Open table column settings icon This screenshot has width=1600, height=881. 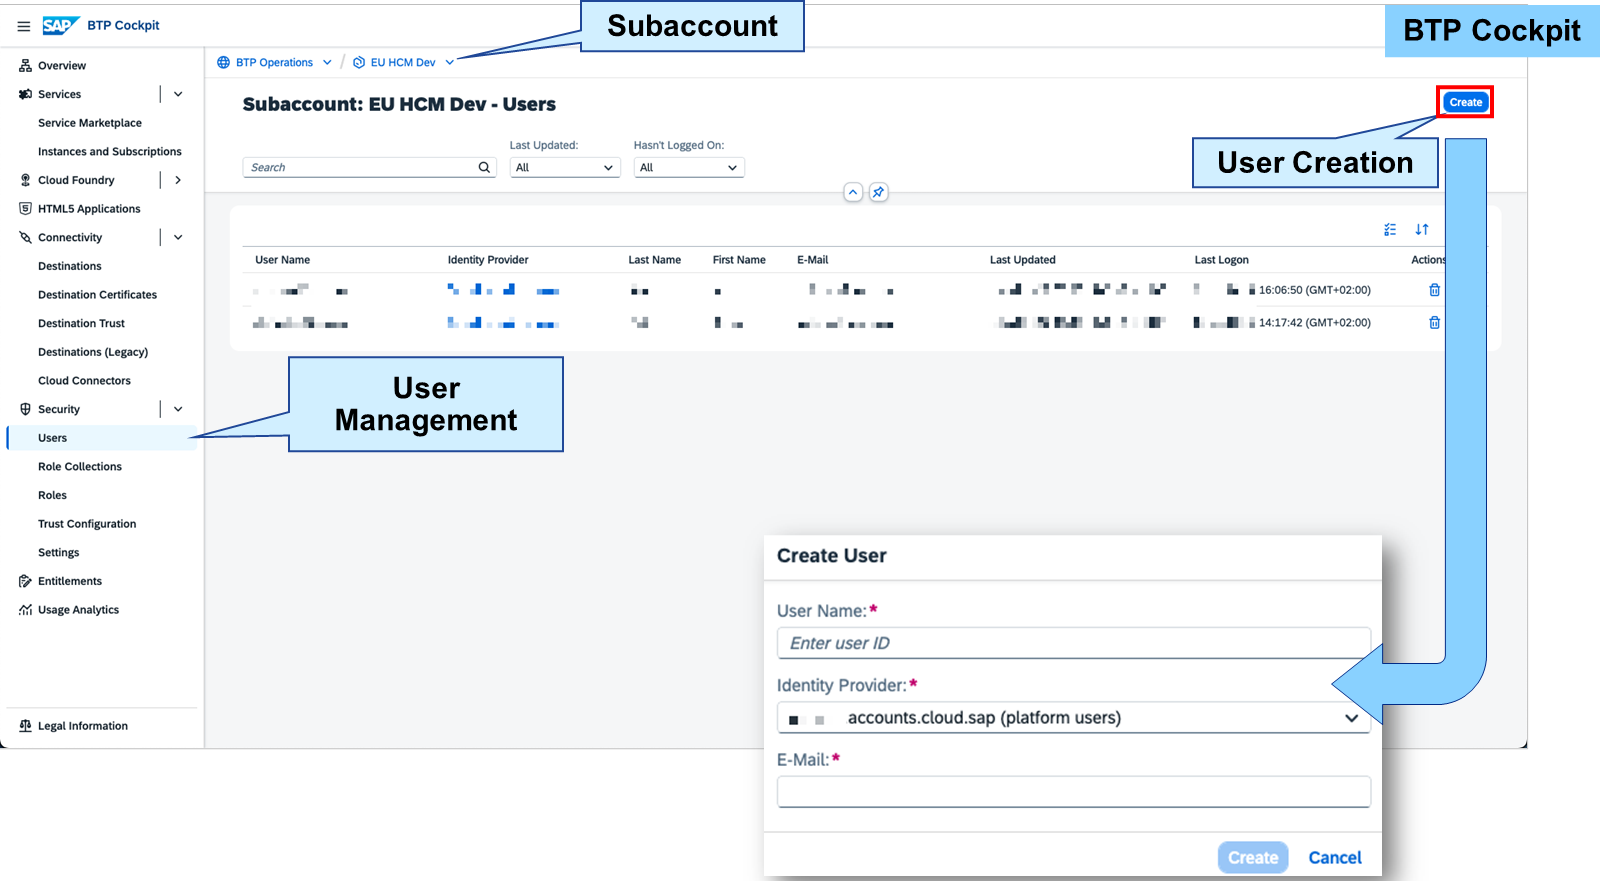pos(1390,230)
